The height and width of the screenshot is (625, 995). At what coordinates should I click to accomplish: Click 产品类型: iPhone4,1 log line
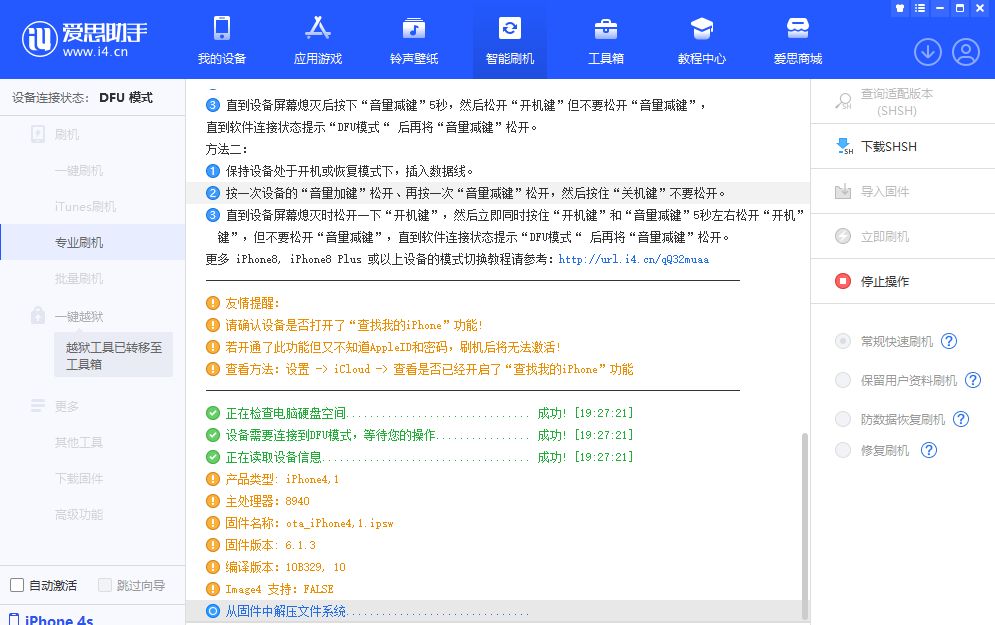(281, 479)
